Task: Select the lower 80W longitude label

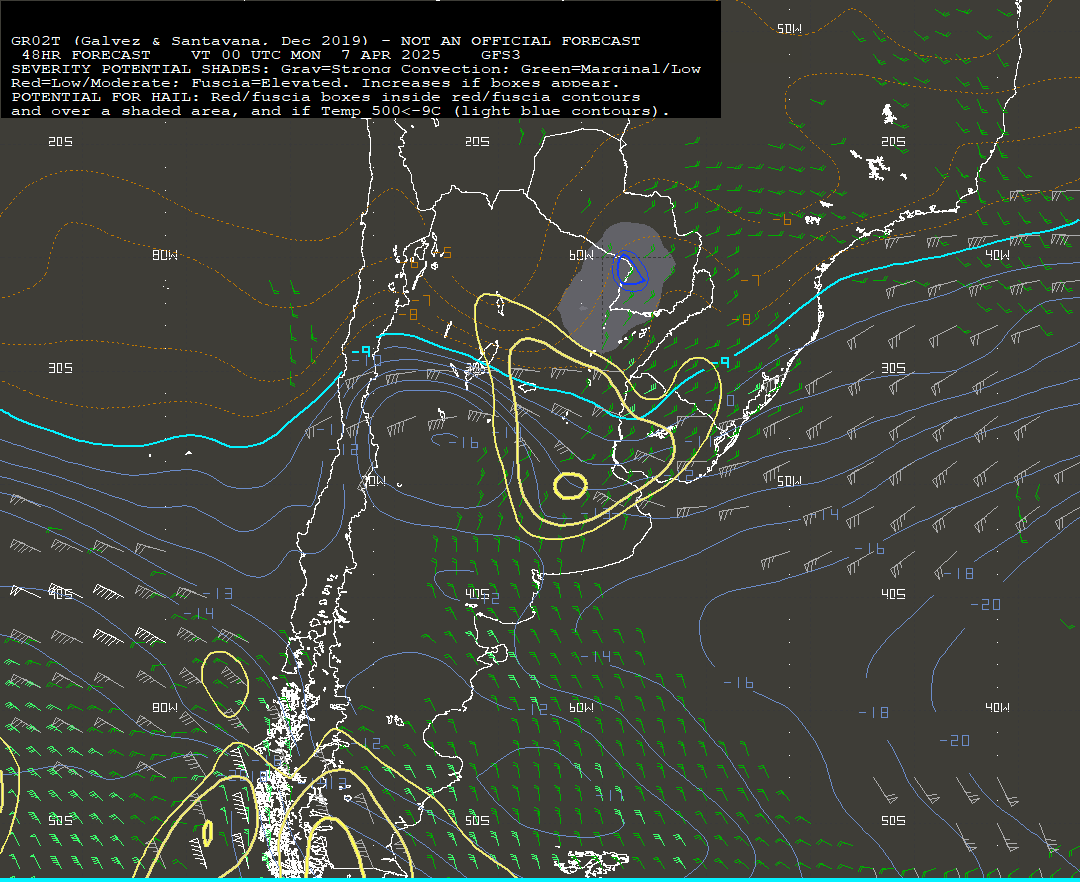Action: pyautogui.click(x=165, y=707)
